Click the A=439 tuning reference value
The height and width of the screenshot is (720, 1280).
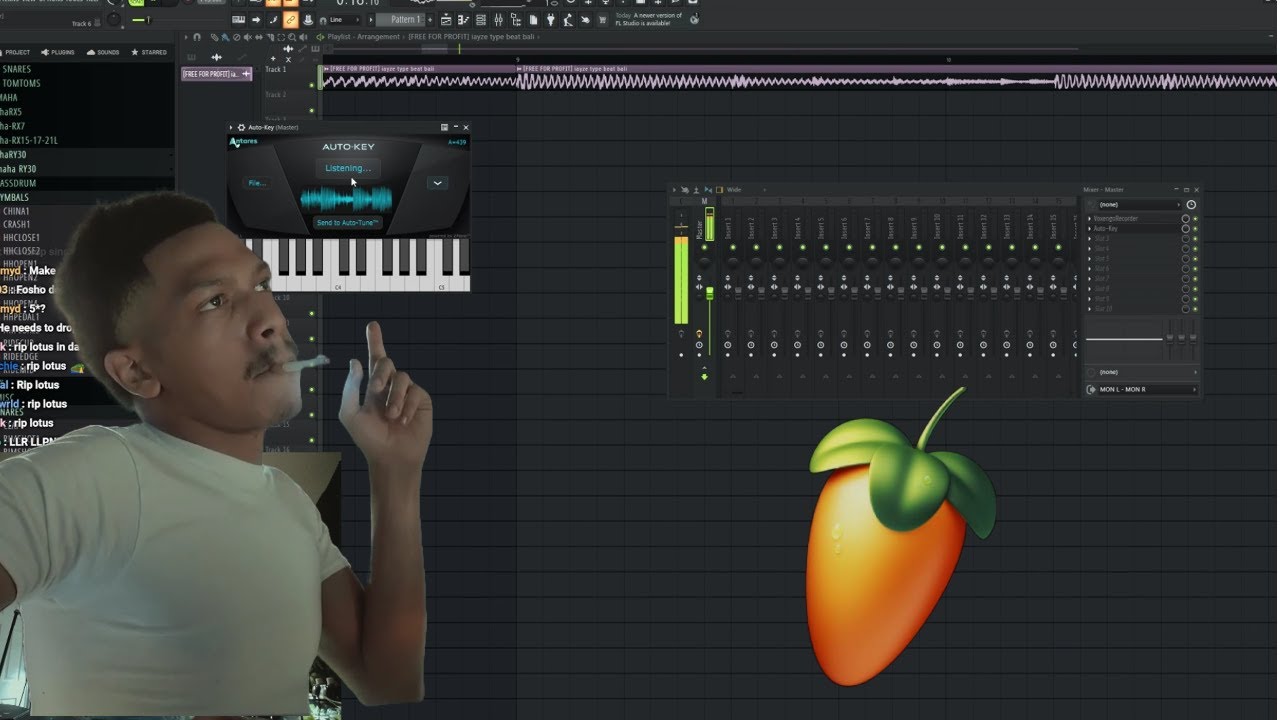click(457, 142)
